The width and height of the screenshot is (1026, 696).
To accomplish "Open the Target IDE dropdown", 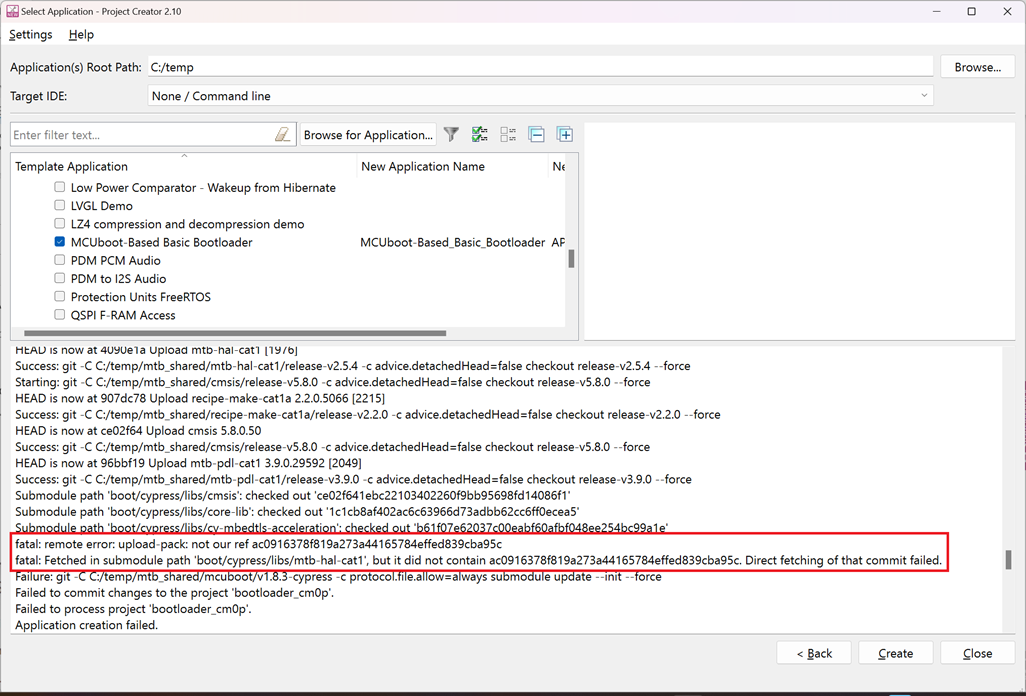I will [923, 95].
